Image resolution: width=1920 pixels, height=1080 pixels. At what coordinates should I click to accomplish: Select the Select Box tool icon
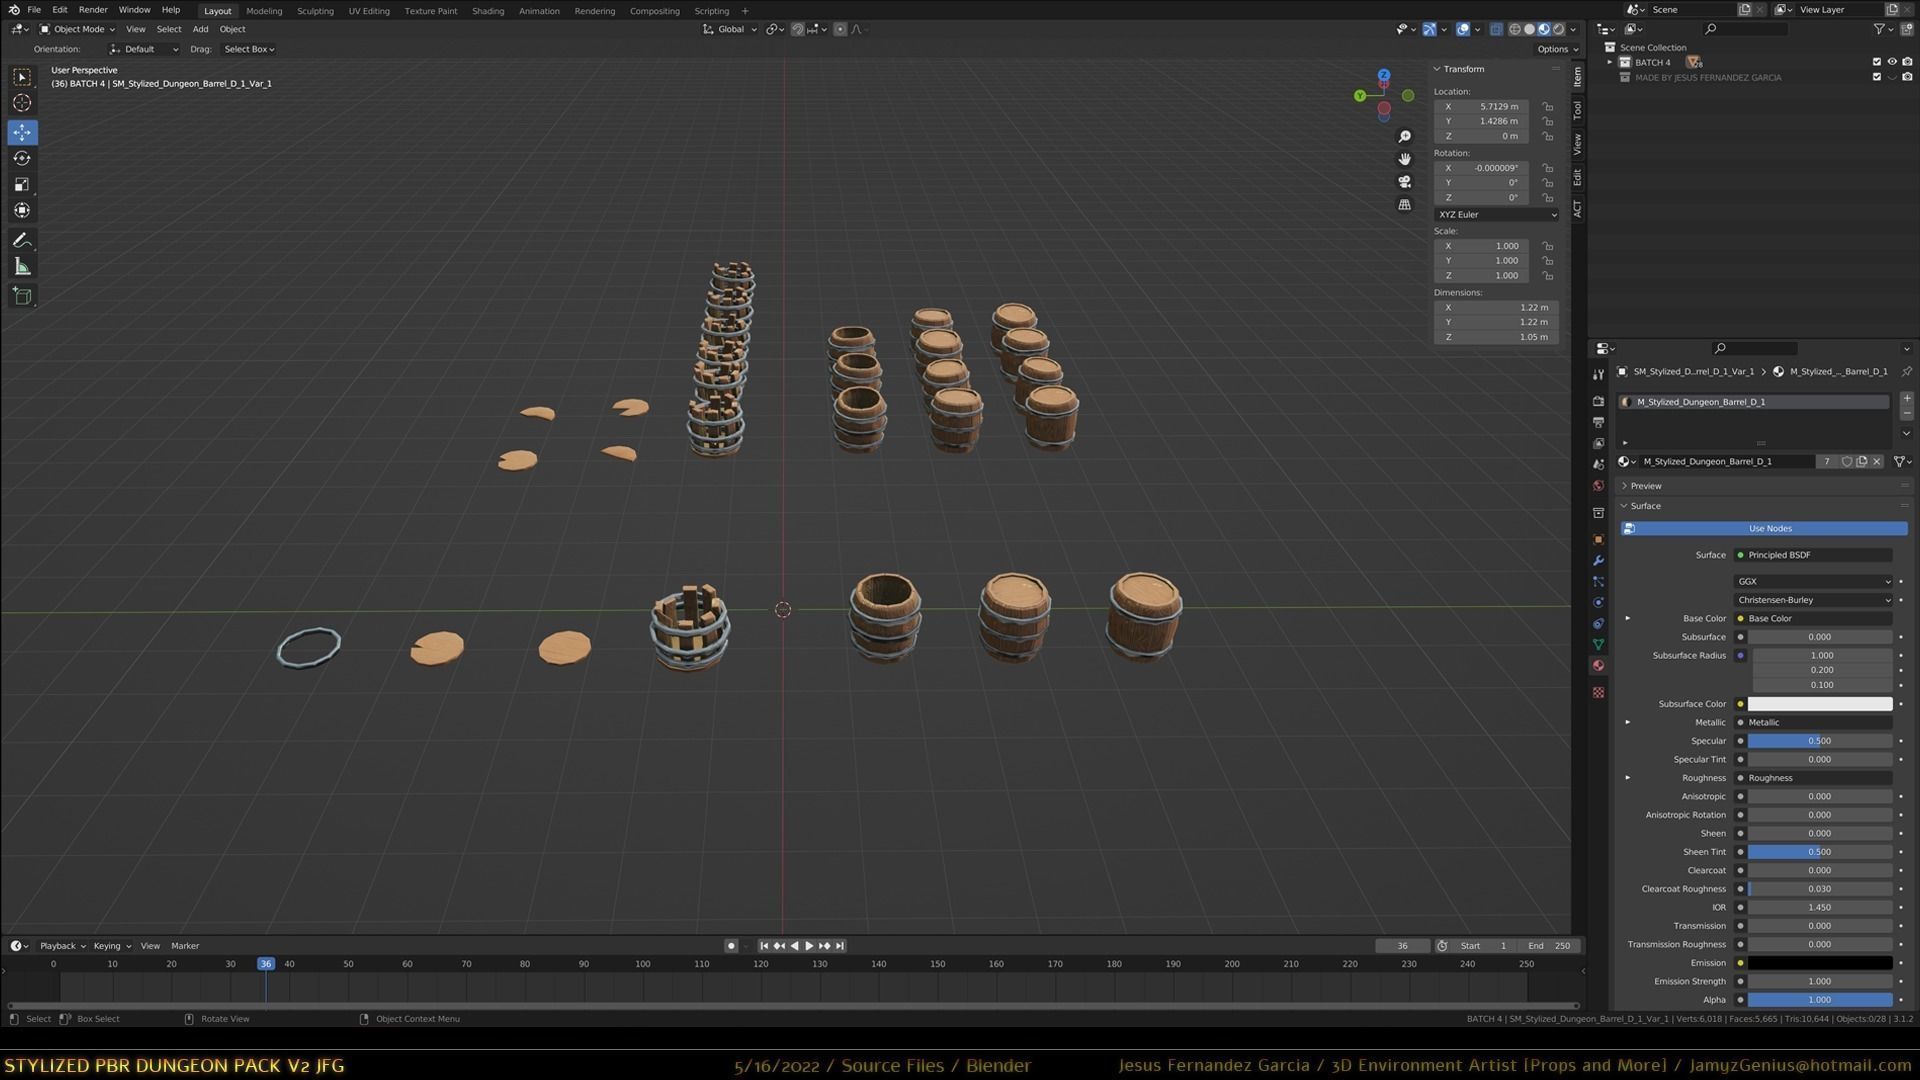[22, 77]
